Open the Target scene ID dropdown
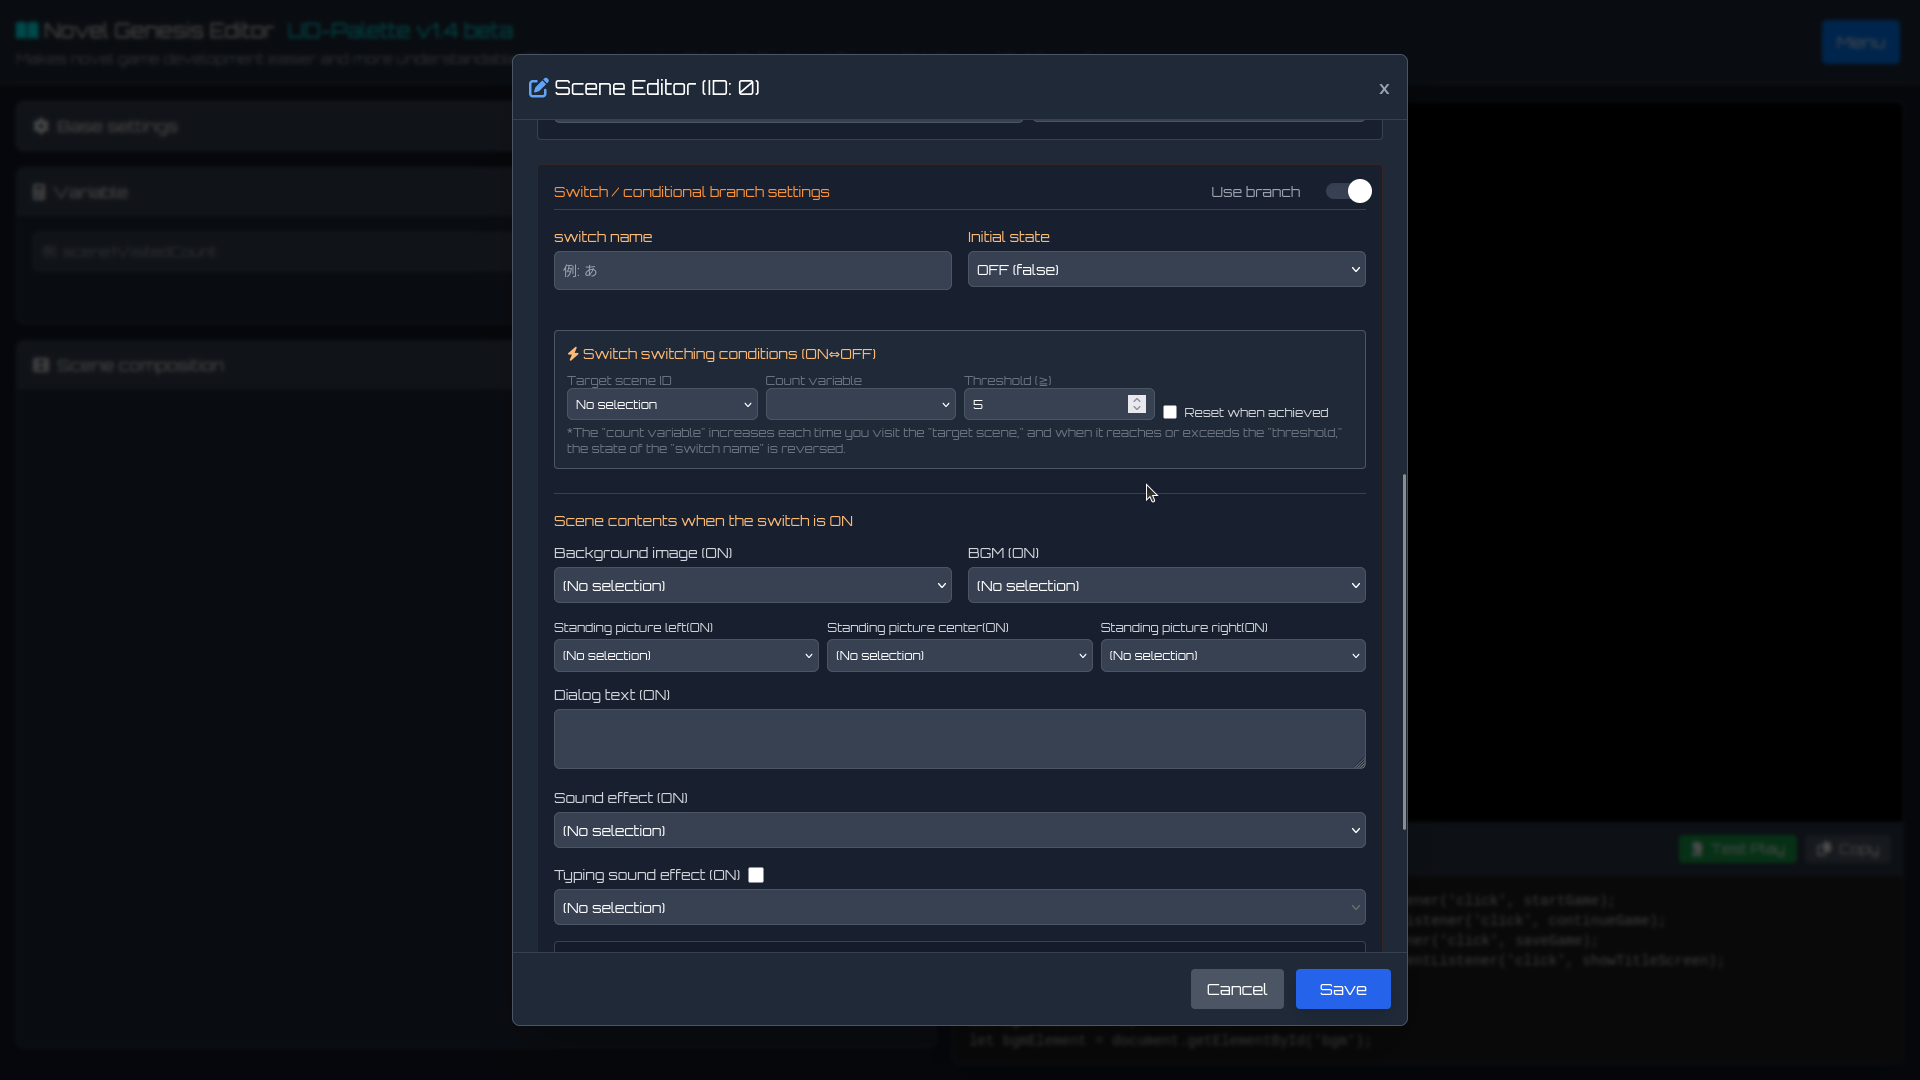This screenshot has width=1920, height=1080. 662,405
